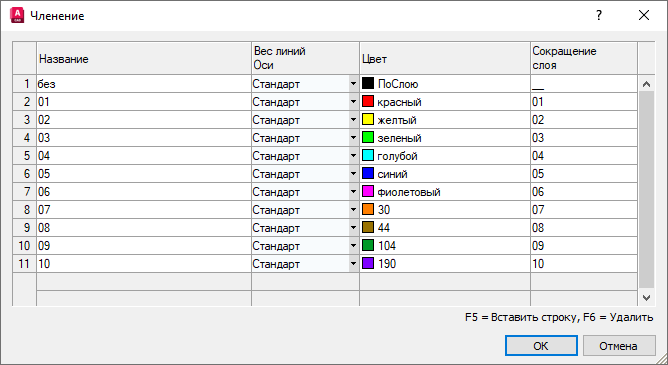The width and height of the screenshot is (668, 365).
Task: Select the Вес линий Оси column header
Action: (305, 58)
